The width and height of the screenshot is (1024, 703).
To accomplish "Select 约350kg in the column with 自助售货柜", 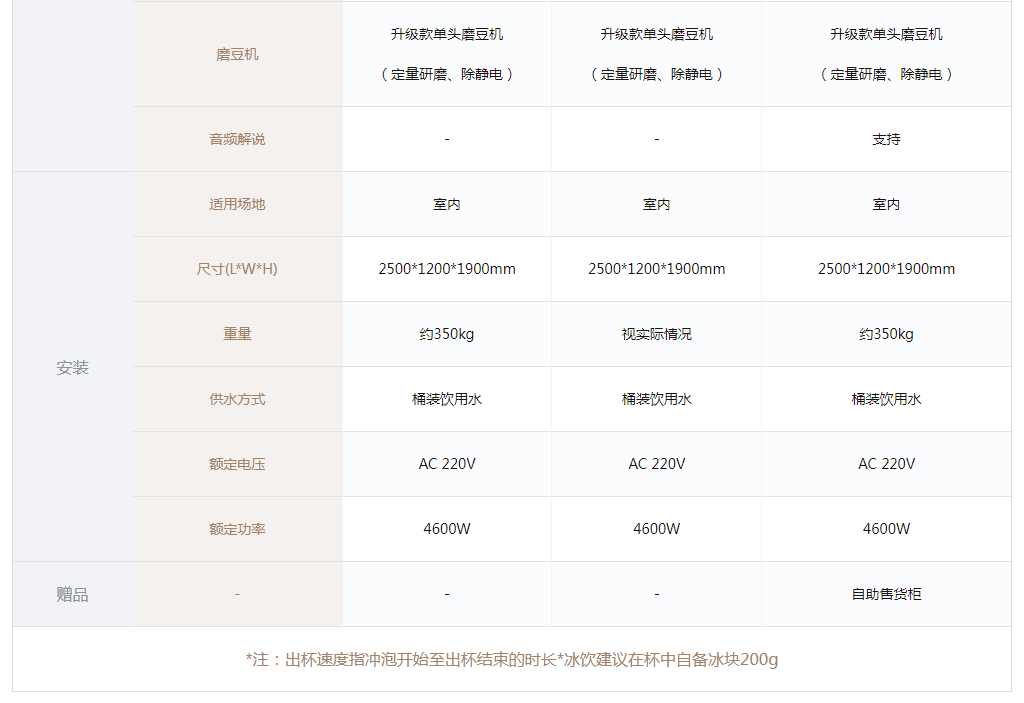I will tap(886, 334).
